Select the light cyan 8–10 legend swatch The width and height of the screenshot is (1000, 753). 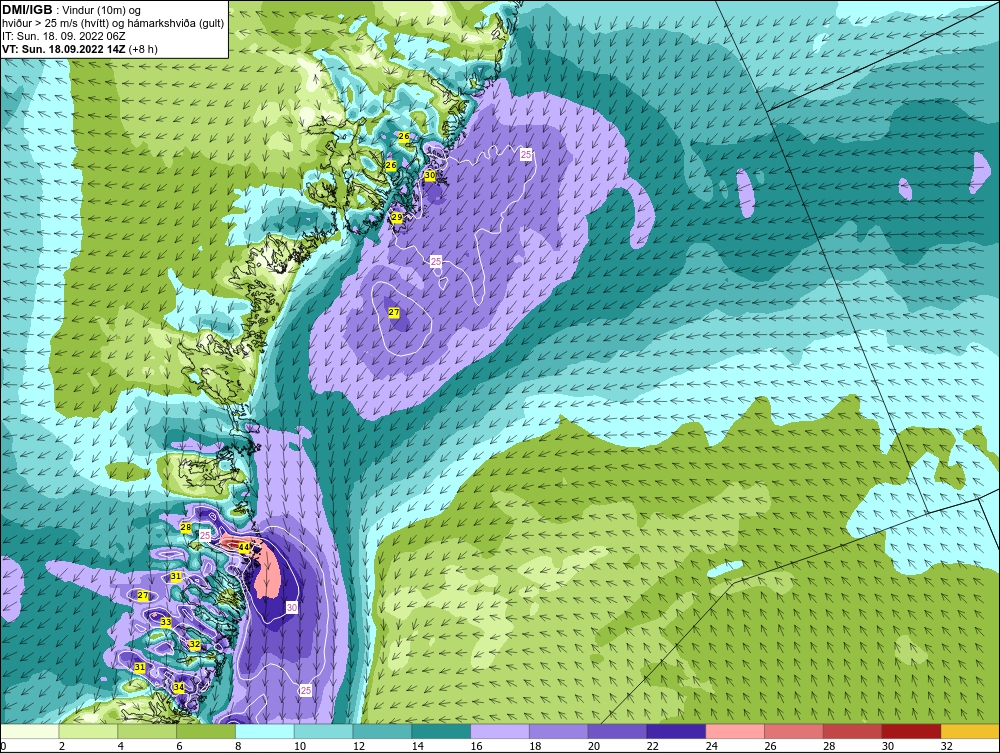click(x=265, y=731)
